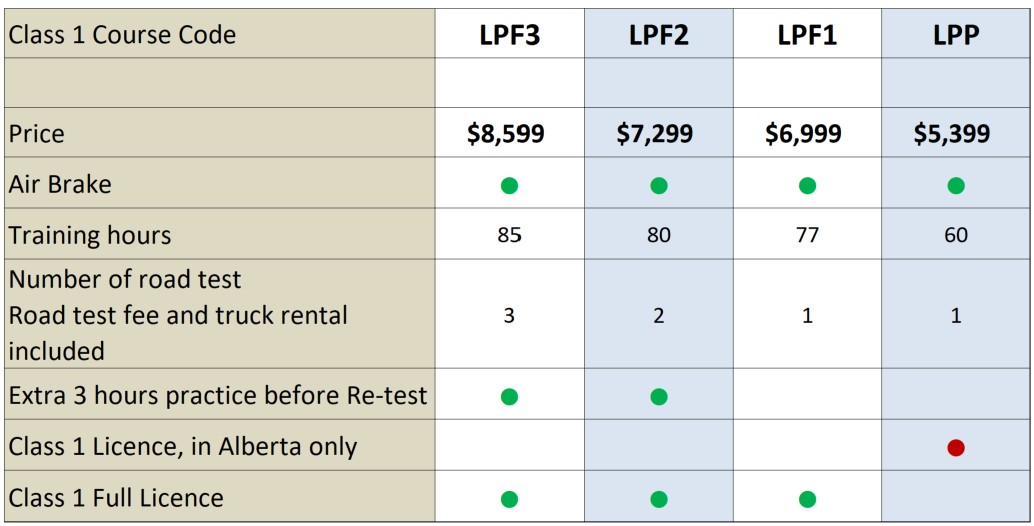
Task: Click the LPF3 Extra 3 hours practice dot
Action: [x=509, y=396]
